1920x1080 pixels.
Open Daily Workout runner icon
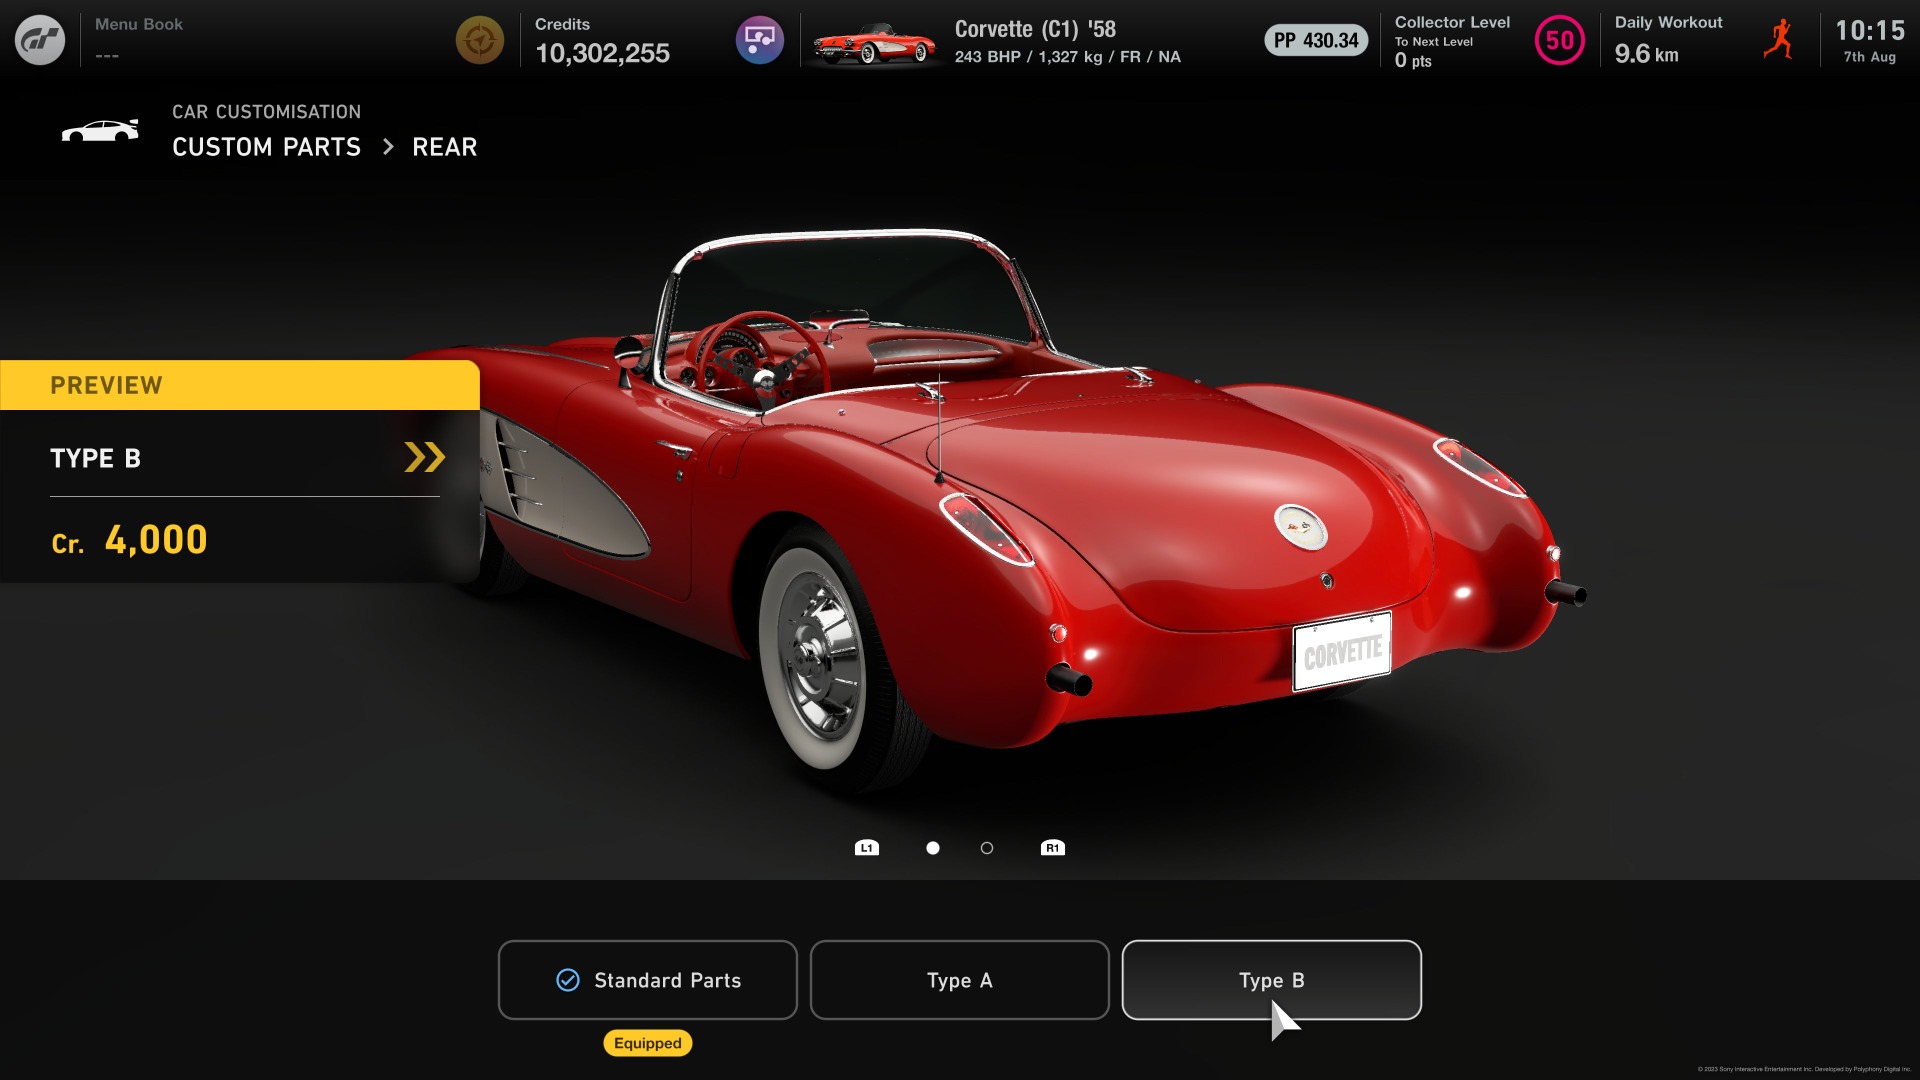tap(1779, 40)
